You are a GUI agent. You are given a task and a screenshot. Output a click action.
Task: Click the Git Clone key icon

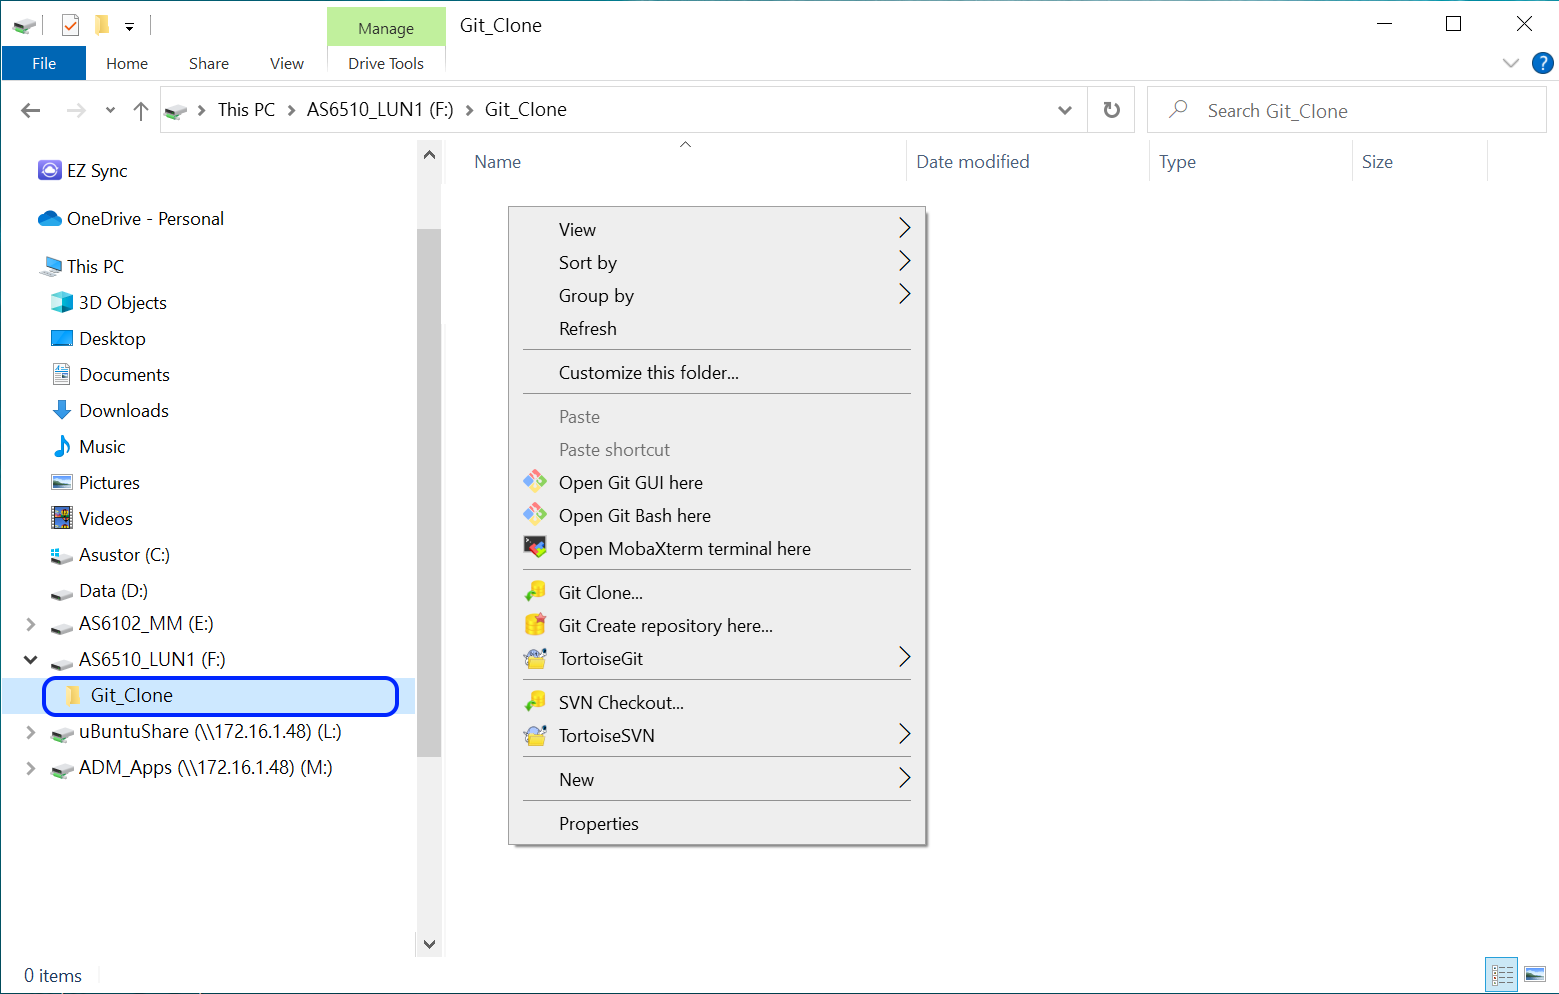coord(535,592)
